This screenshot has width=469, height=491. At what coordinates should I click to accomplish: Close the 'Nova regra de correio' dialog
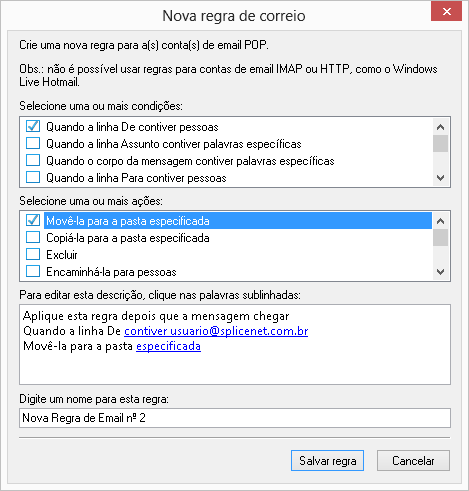coord(446,12)
